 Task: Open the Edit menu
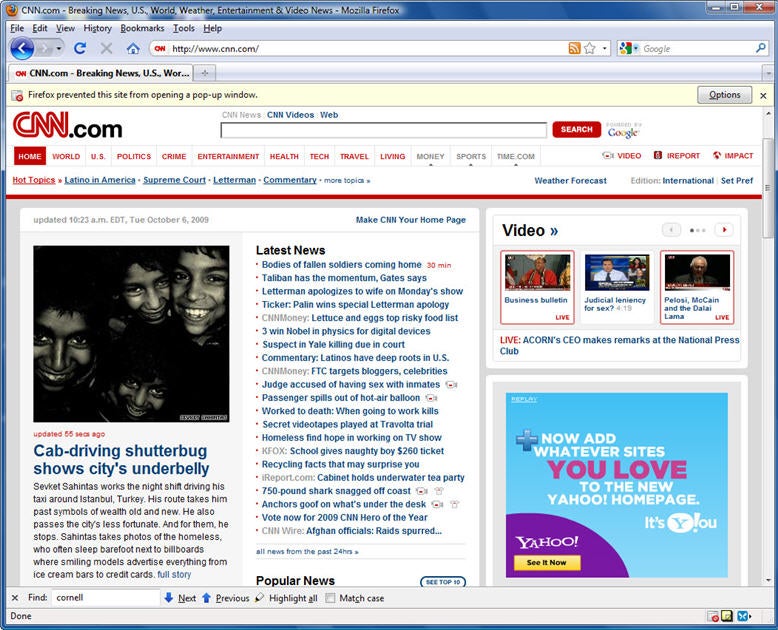pyautogui.click(x=40, y=28)
